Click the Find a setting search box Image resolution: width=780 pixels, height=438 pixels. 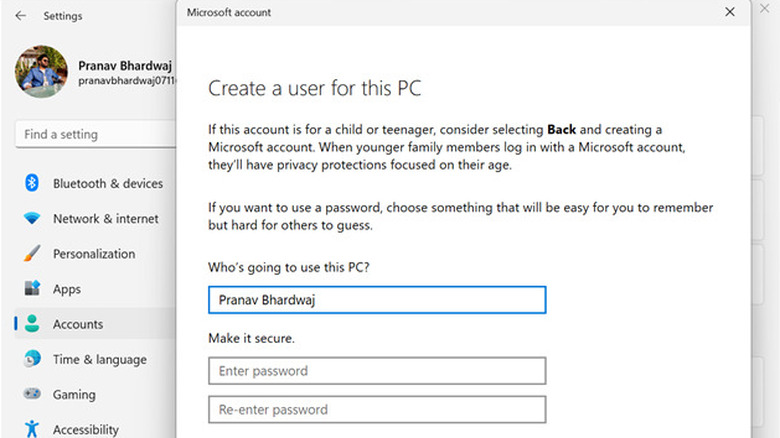point(95,134)
